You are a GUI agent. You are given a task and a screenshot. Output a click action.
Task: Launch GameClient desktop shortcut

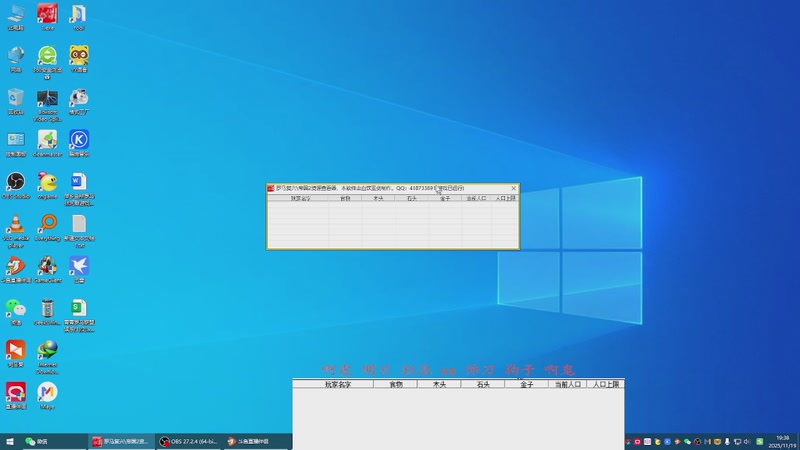[x=47, y=270]
